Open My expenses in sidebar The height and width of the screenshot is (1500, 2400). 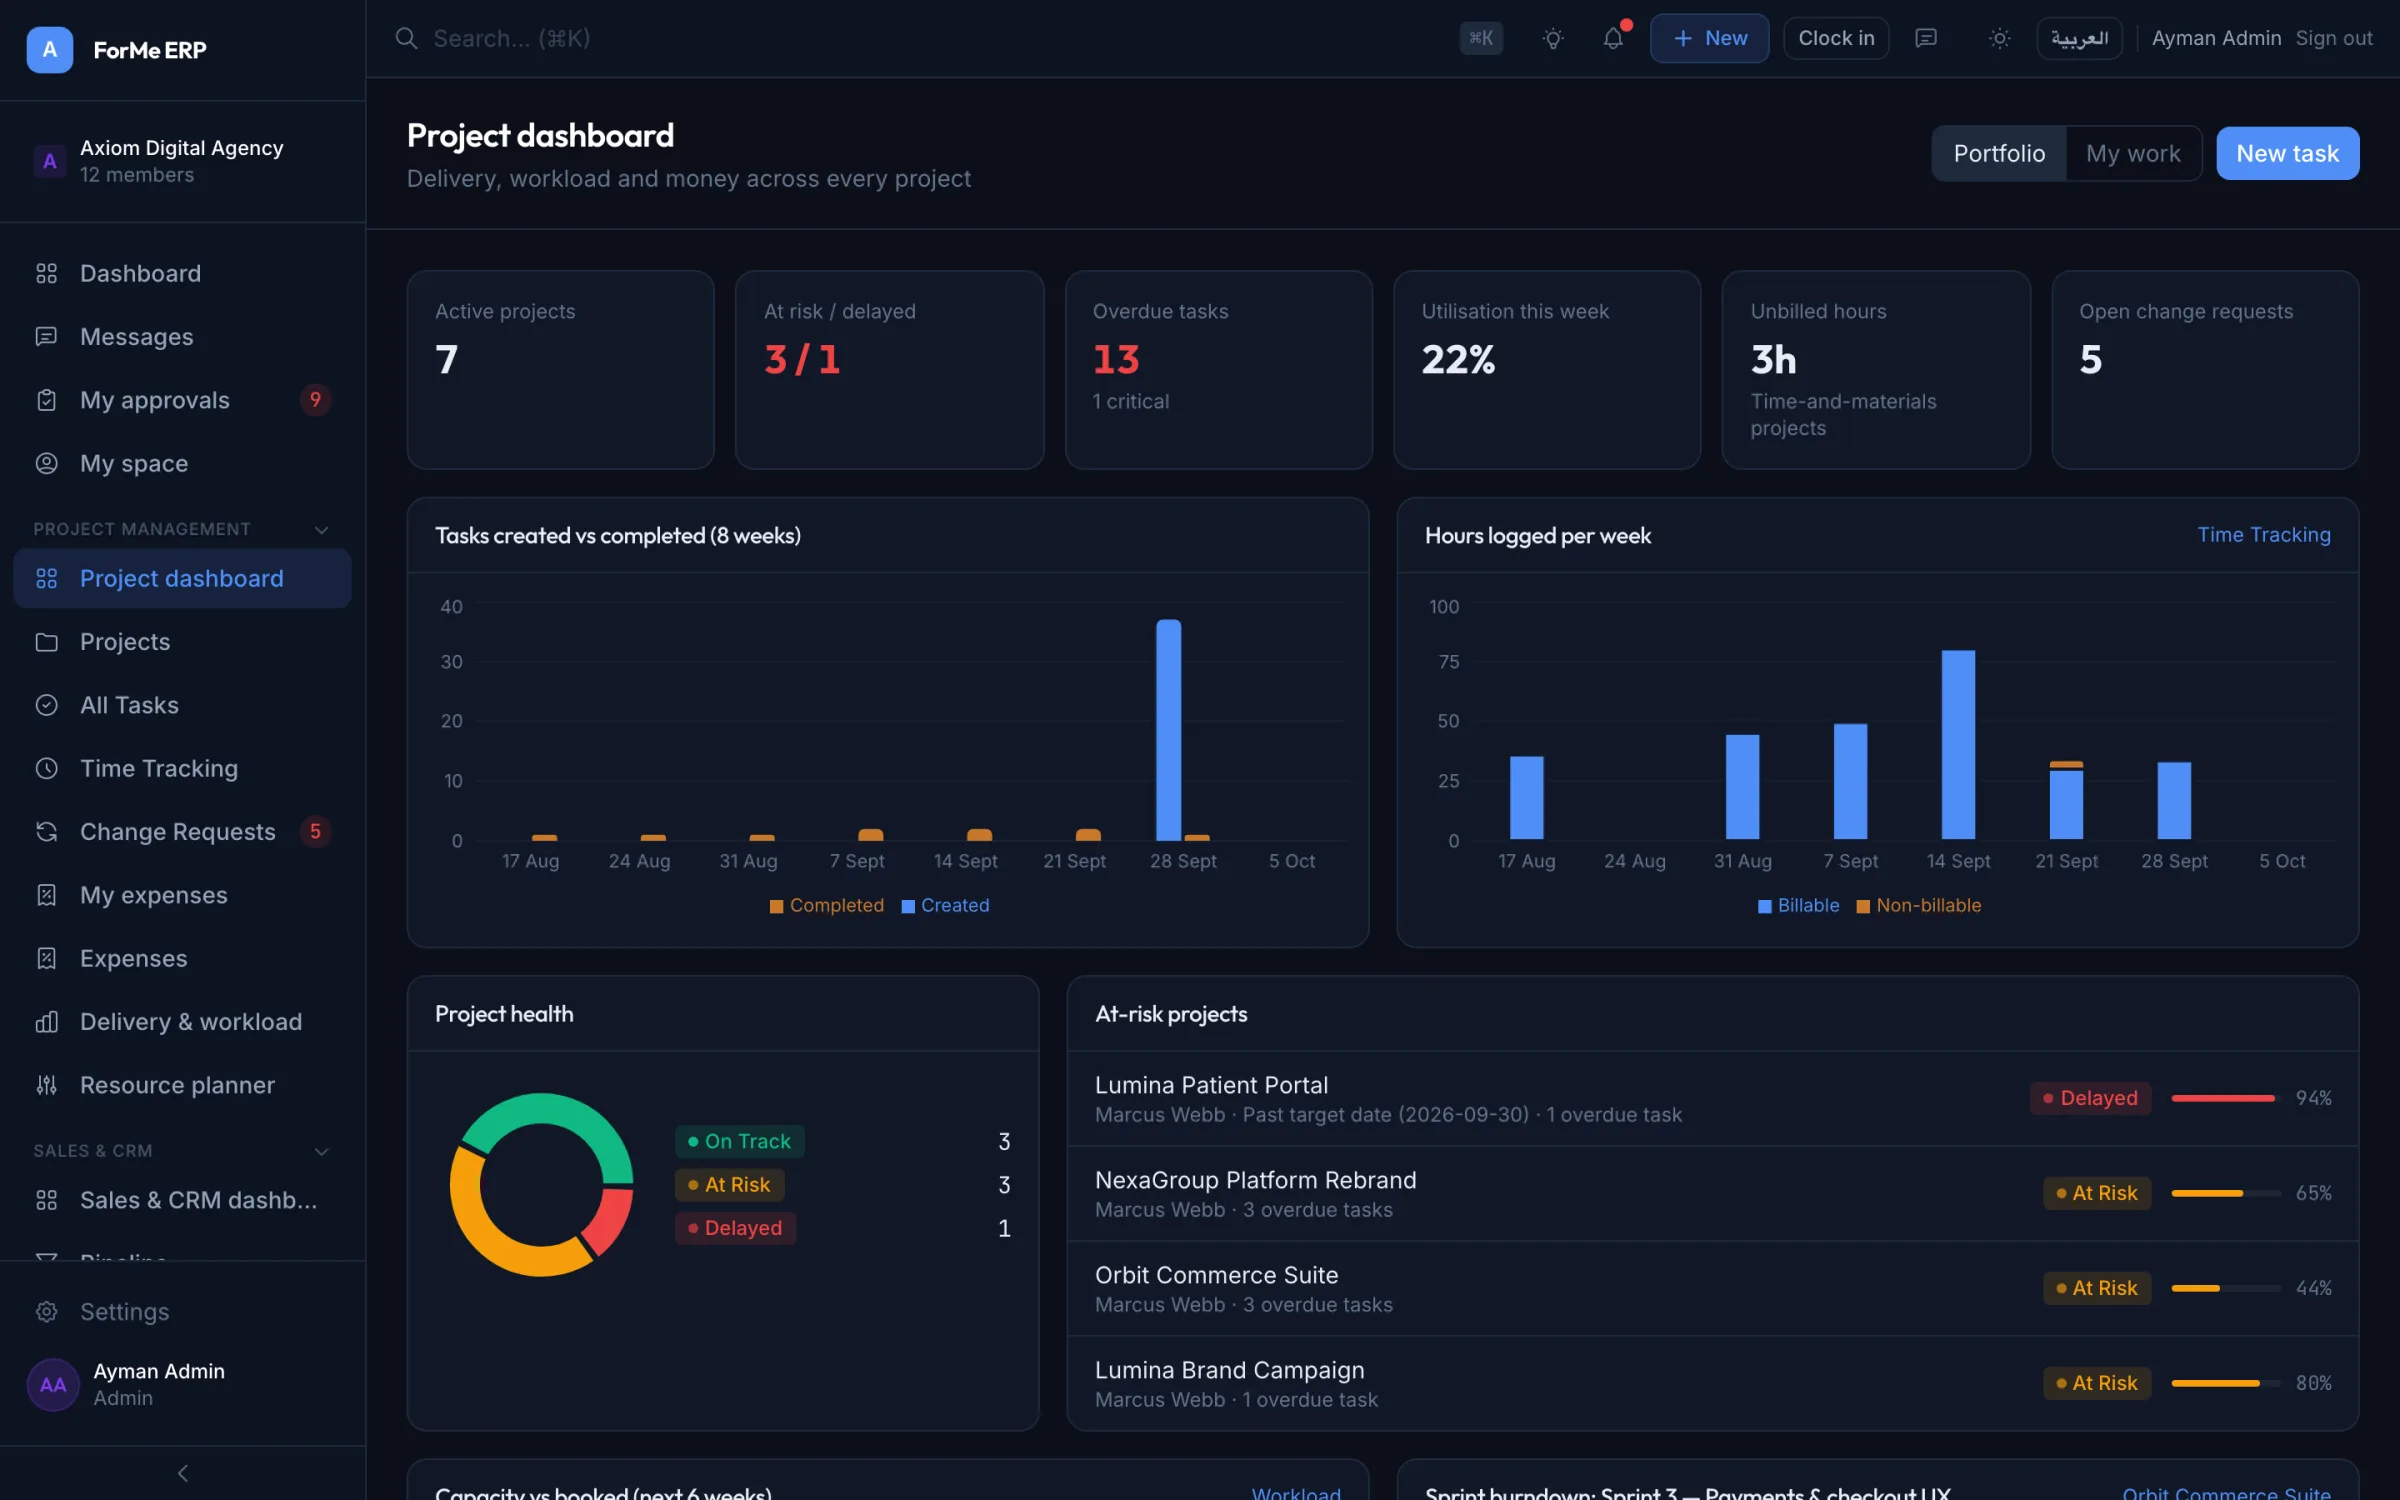click(x=182, y=895)
